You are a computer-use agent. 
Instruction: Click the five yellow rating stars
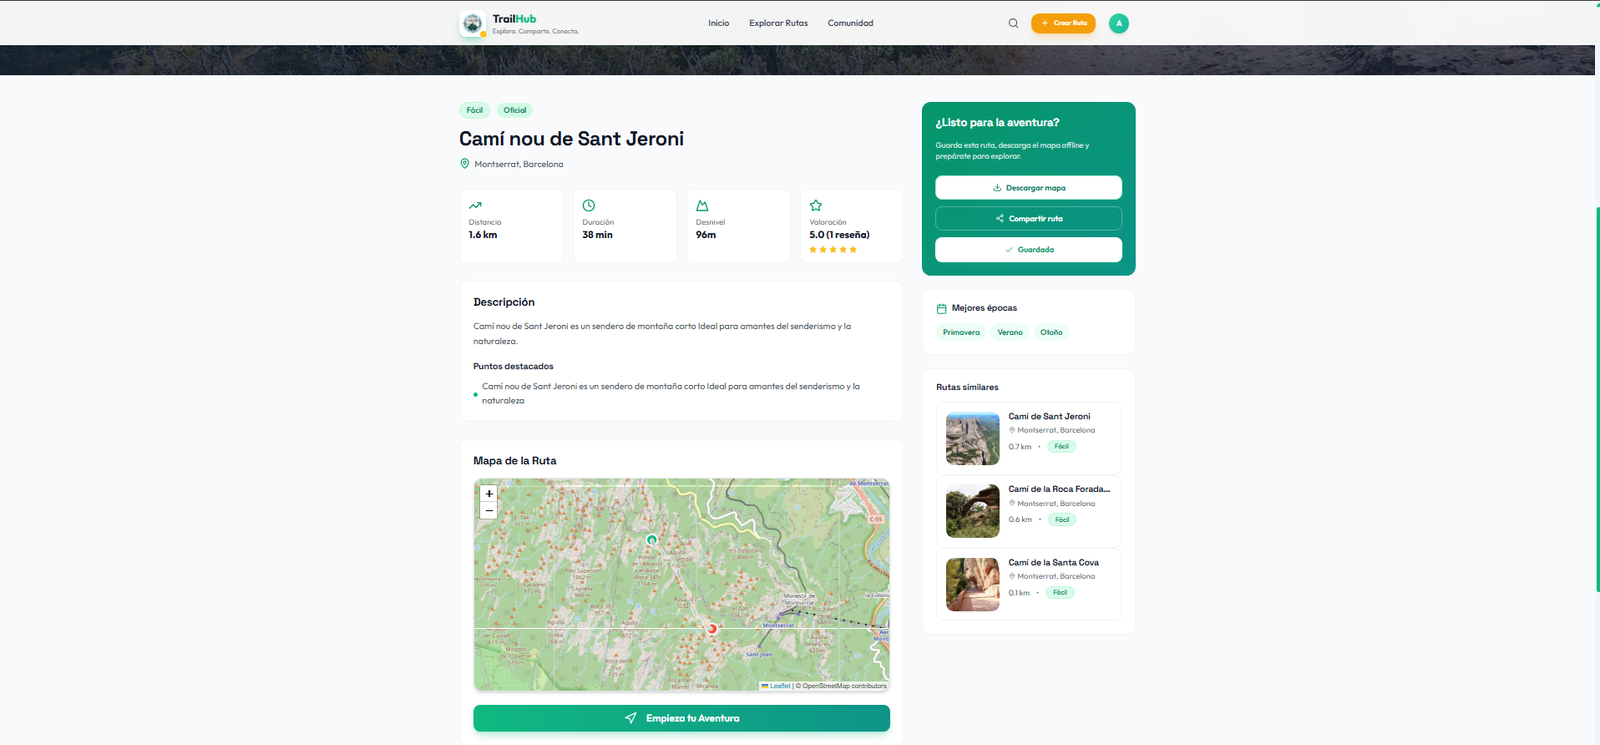833,250
